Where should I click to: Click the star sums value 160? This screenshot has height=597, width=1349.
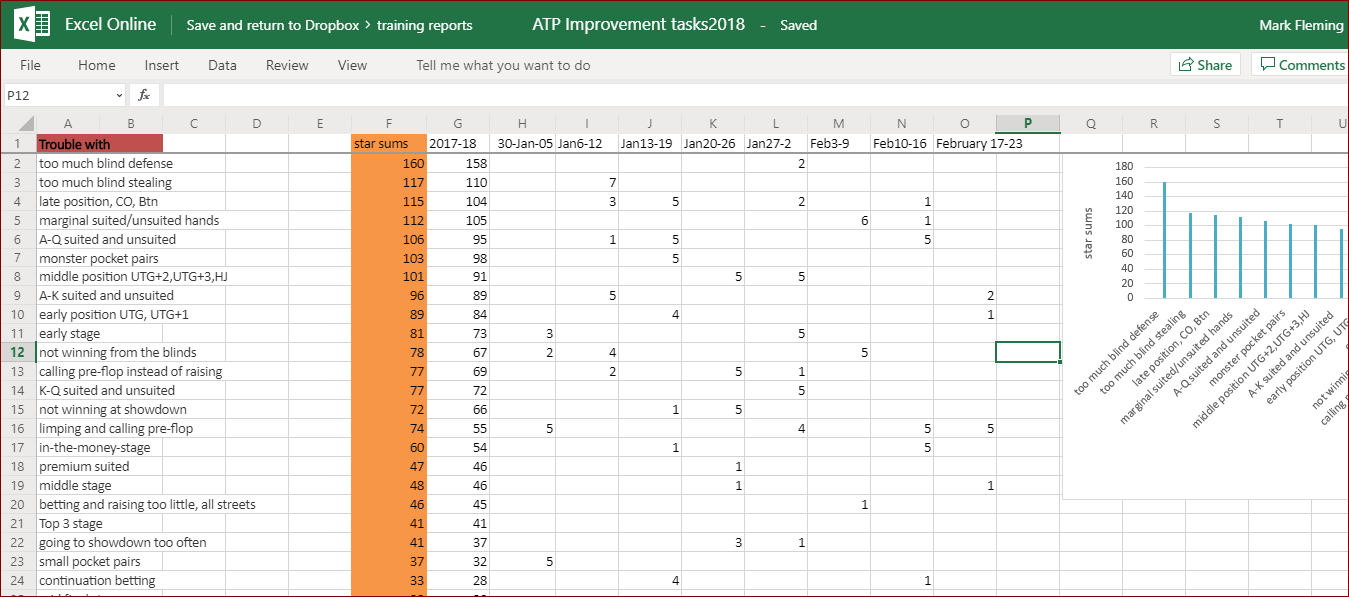click(x=389, y=163)
